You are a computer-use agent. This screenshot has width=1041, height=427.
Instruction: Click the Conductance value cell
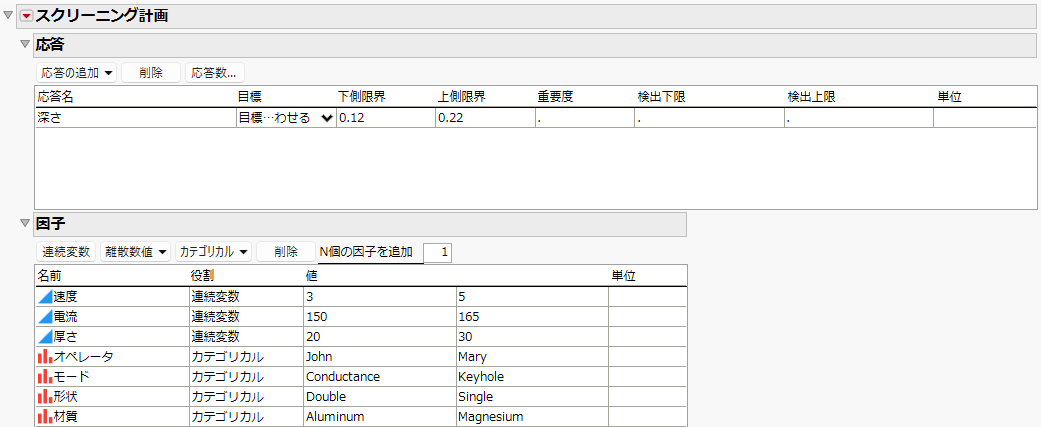(x=378, y=377)
